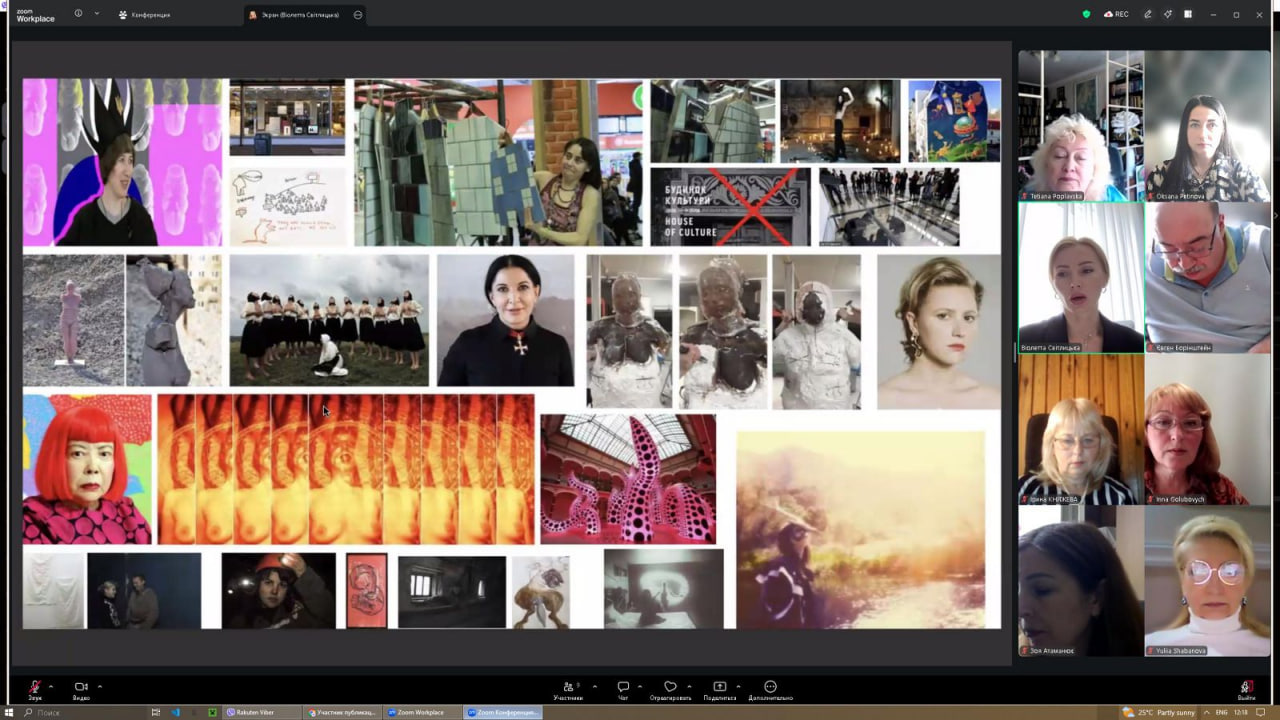Image resolution: width=1280 pixels, height=720 pixels.
Task: Open the Дополнительно more options menu
Action: coord(770,689)
